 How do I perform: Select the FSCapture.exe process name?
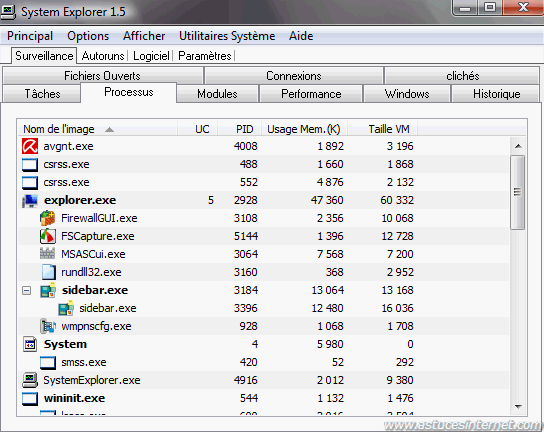[x=97, y=236]
